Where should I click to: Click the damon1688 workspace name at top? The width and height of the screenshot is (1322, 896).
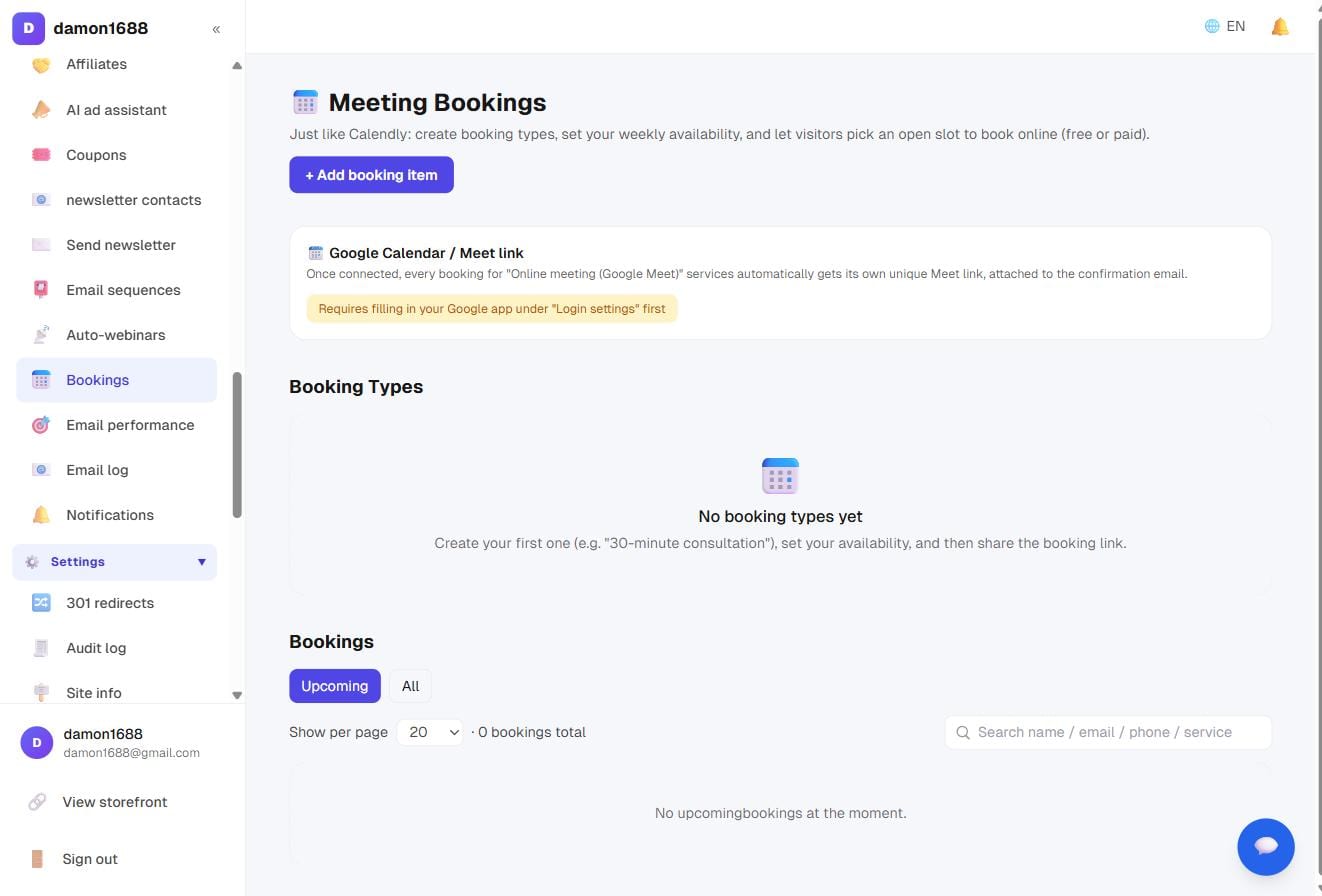coord(100,28)
